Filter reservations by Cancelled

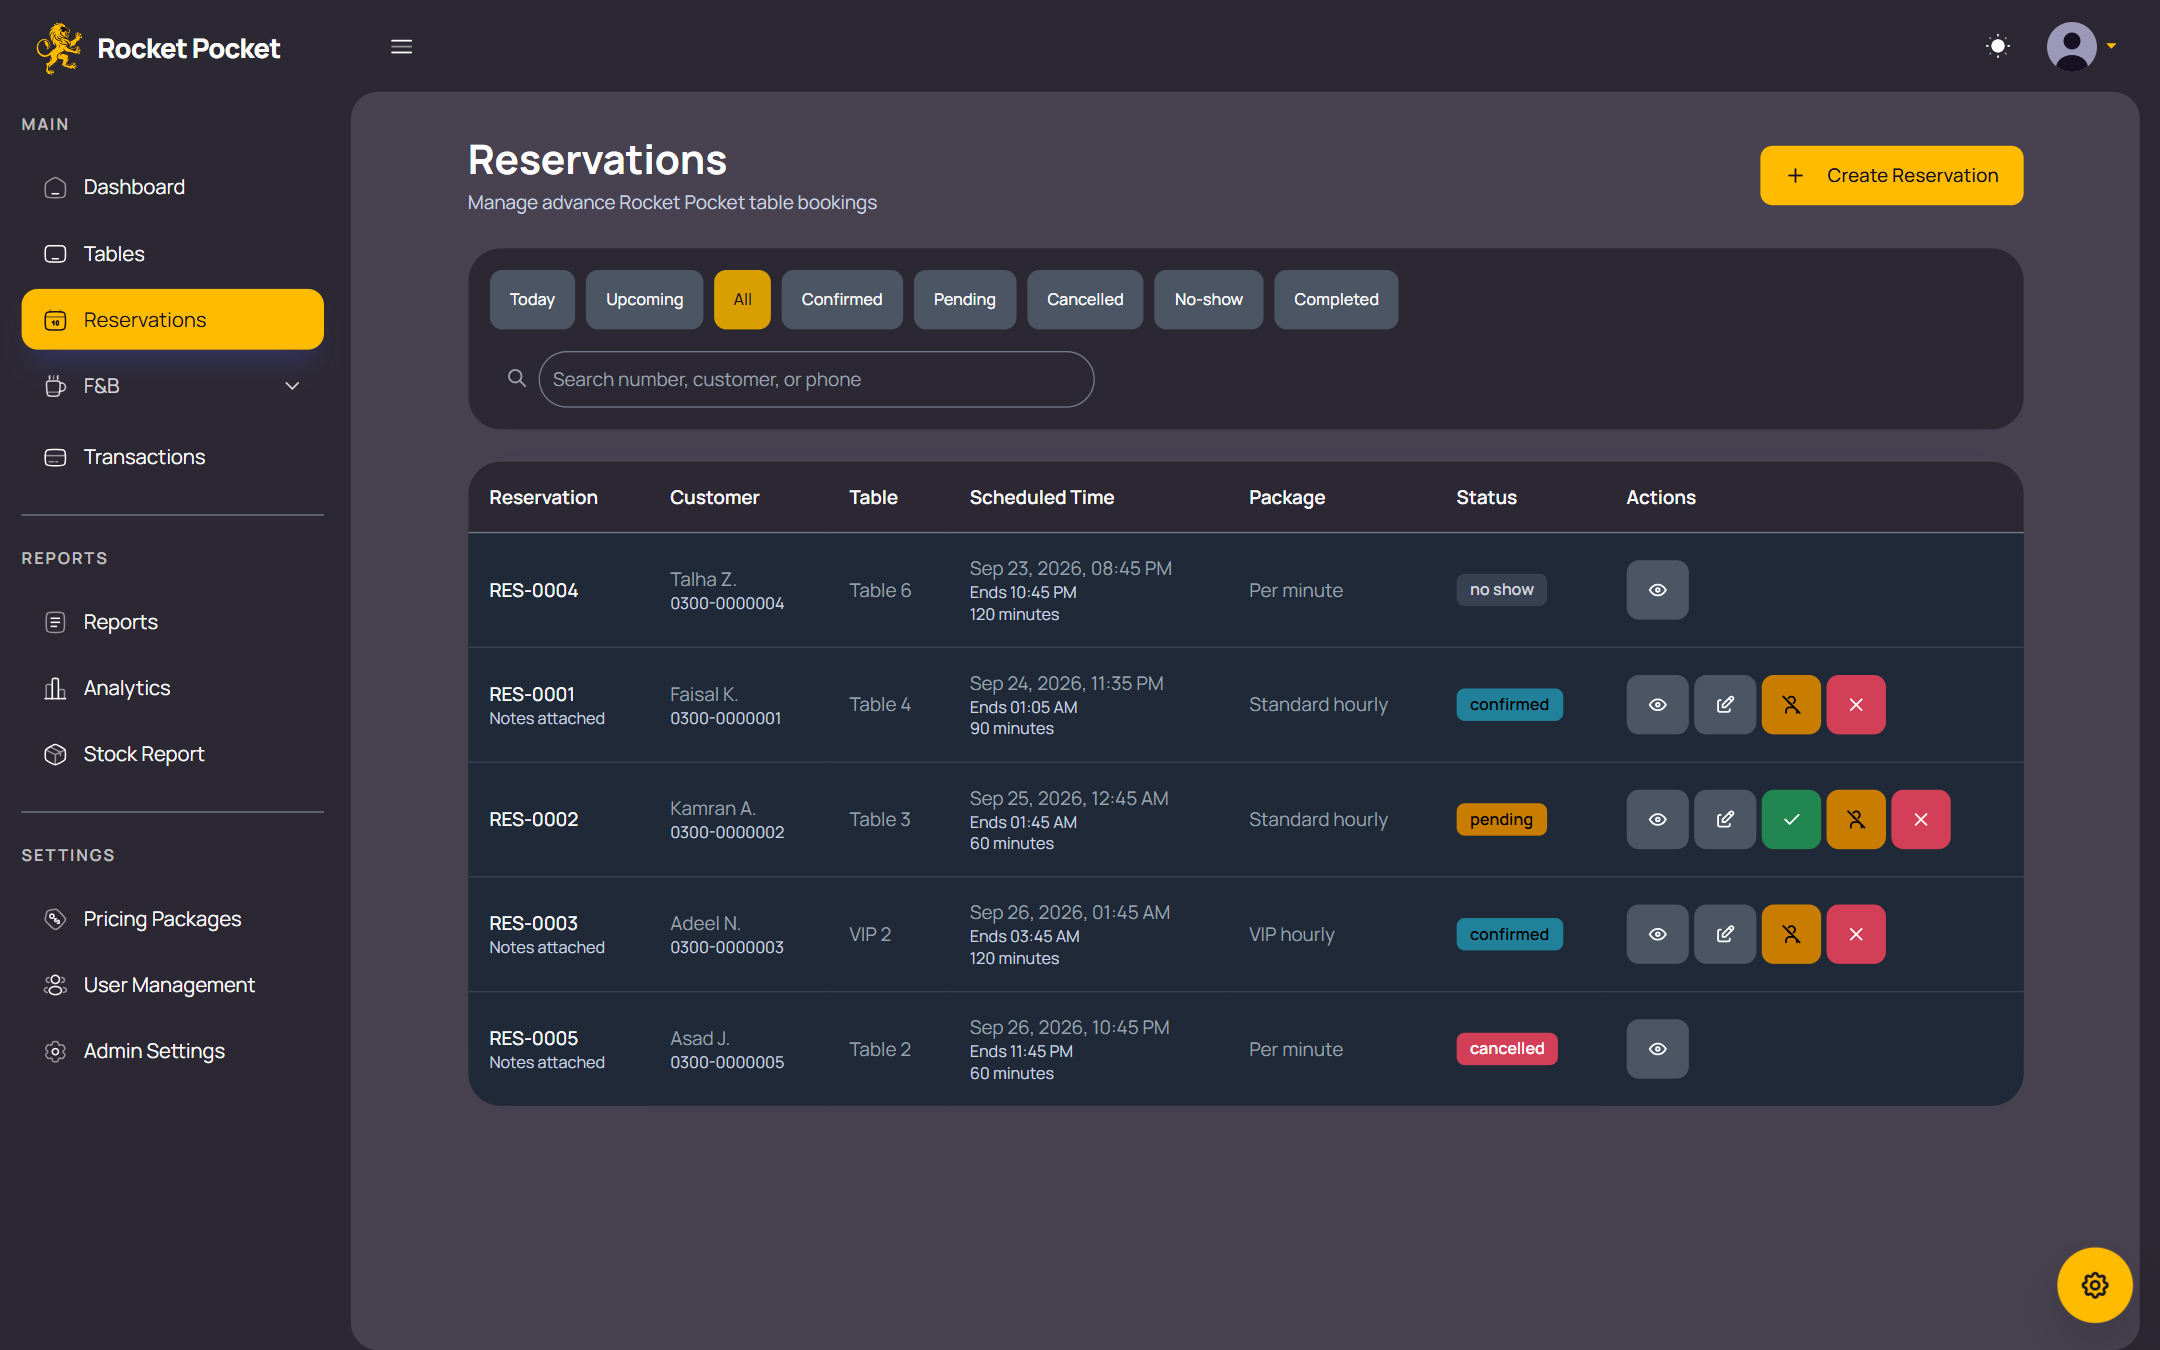point(1085,299)
